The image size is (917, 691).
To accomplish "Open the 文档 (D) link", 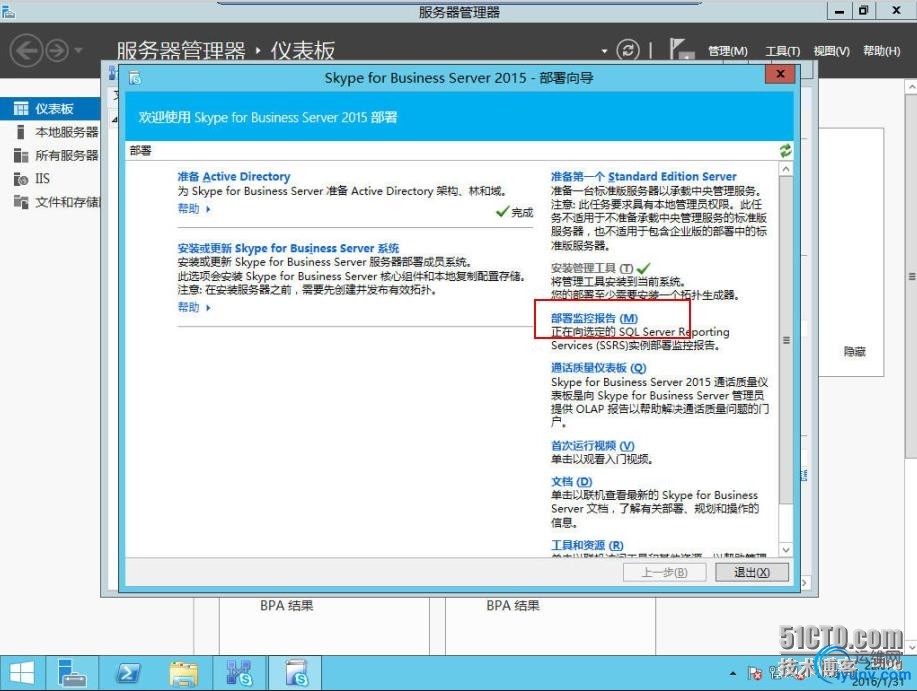I will [x=571, y=482].
